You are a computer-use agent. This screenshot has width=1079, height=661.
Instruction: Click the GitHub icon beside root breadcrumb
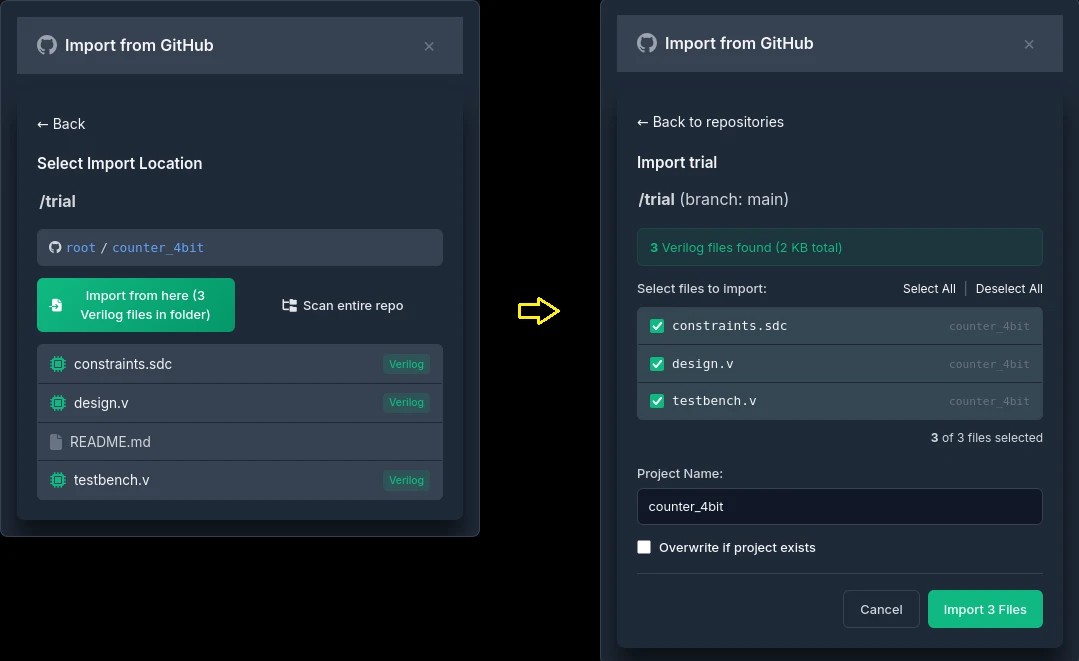pyautogui.click(x=55, y=248)
